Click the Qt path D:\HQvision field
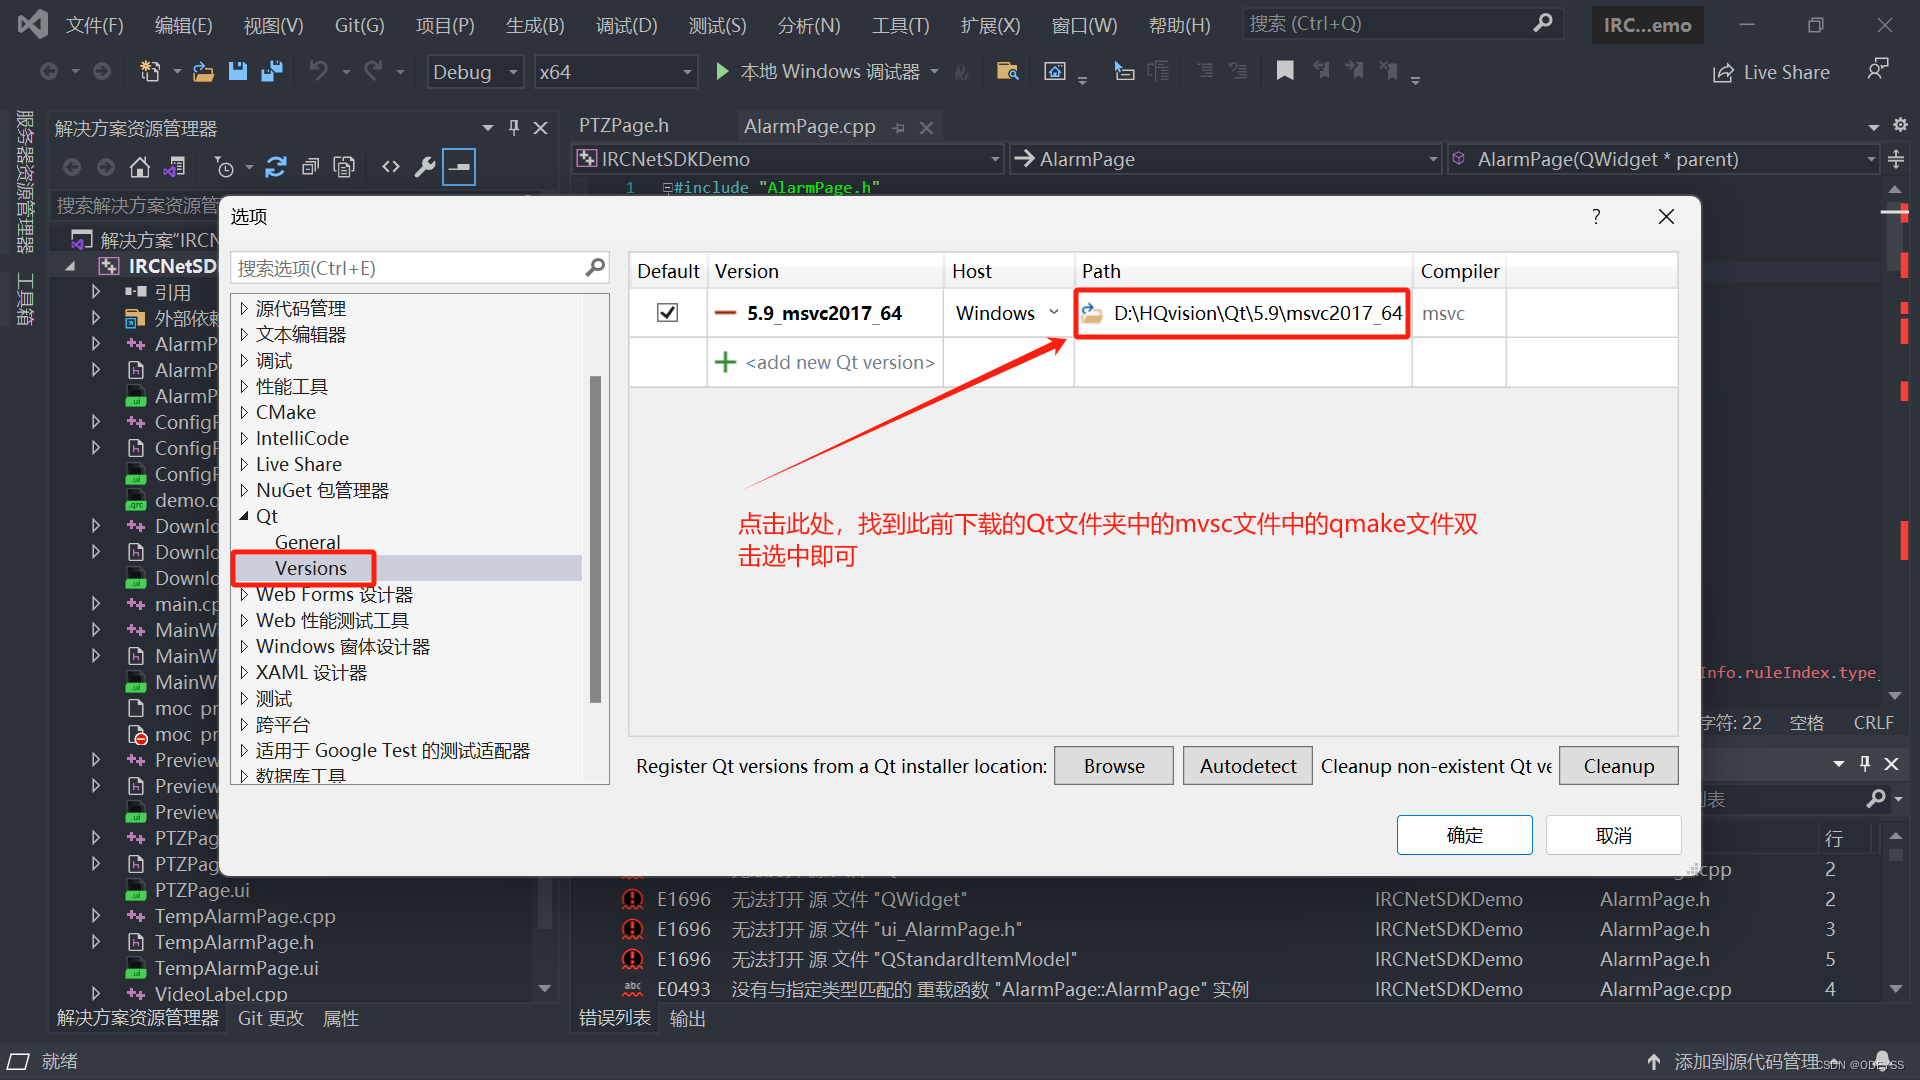 coord(1258,313)
